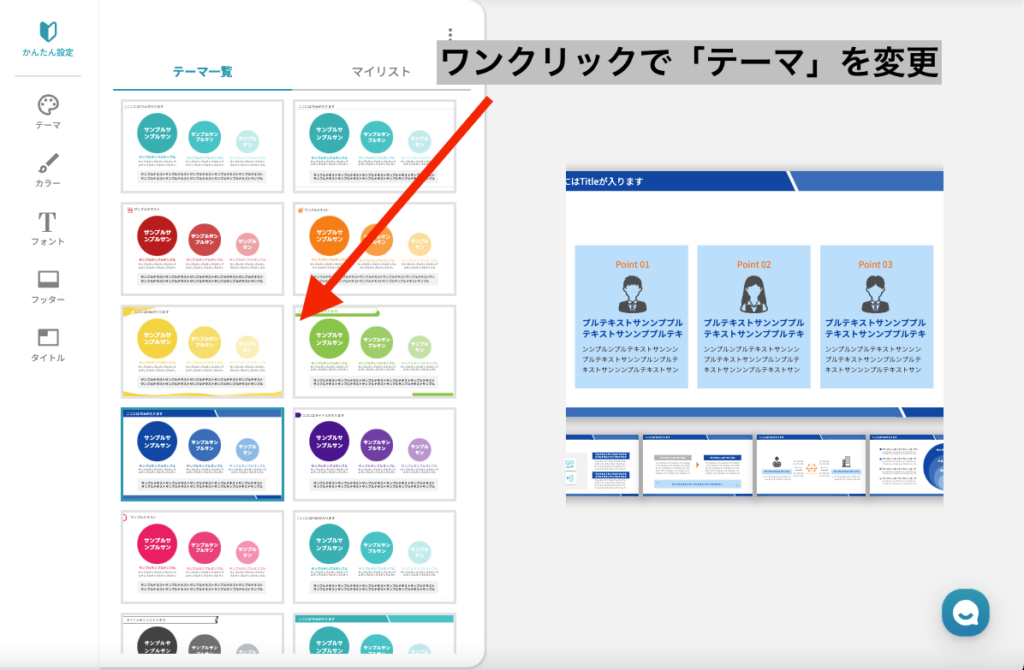Viewport: 1024px width, 670px height.
Task: Choose the purple circle theme
Action: click(x=375, y=455)
